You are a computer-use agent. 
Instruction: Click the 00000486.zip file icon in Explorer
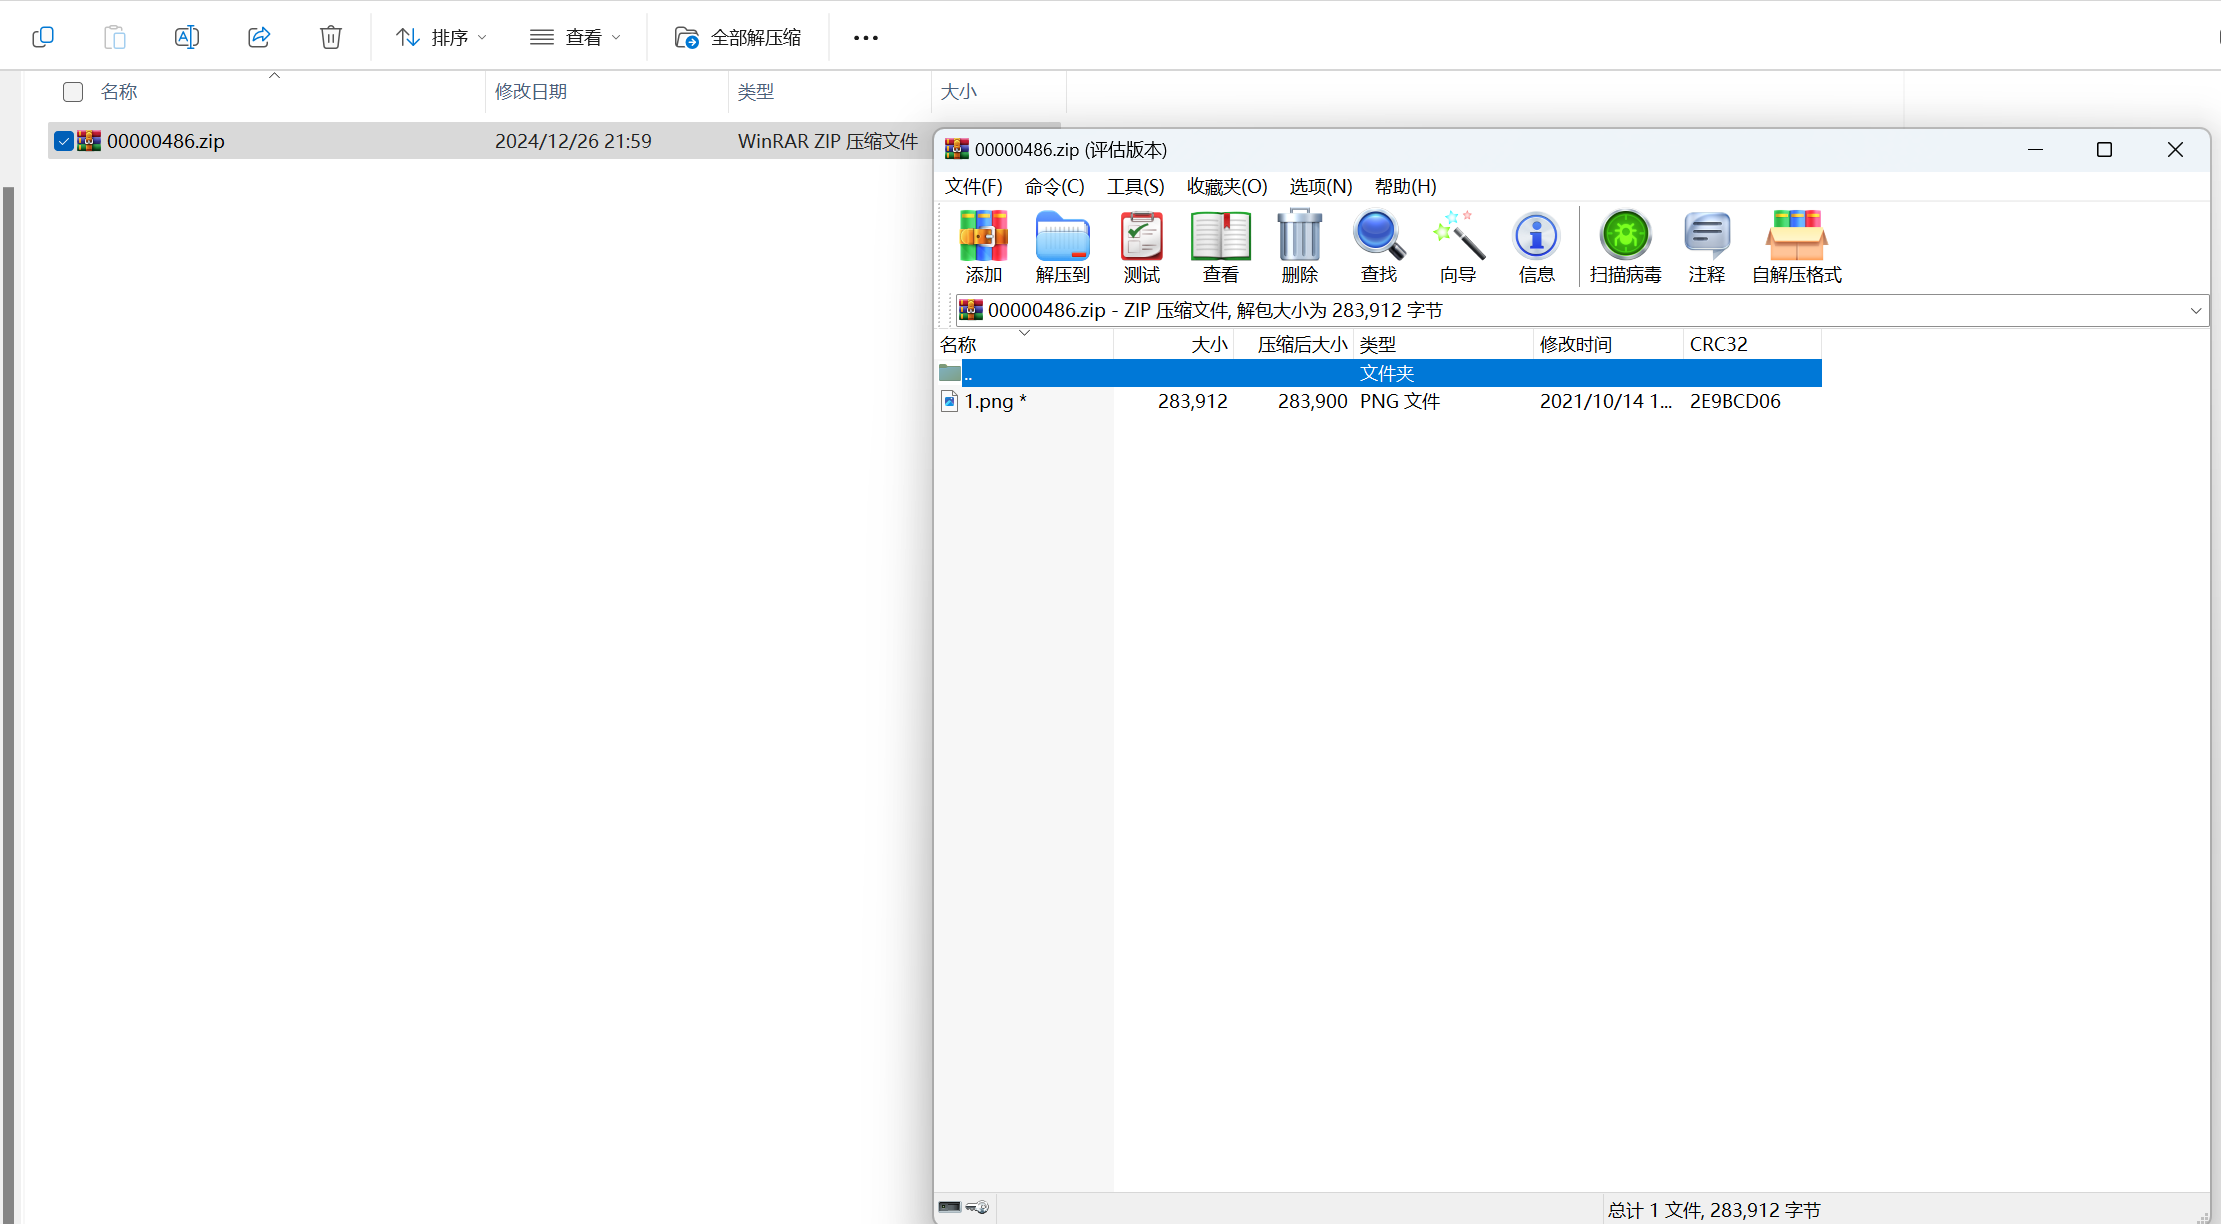click(x=89, y=141)
